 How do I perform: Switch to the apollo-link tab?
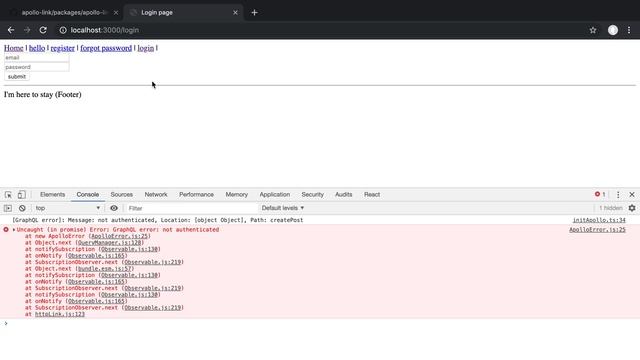(64, 13)
